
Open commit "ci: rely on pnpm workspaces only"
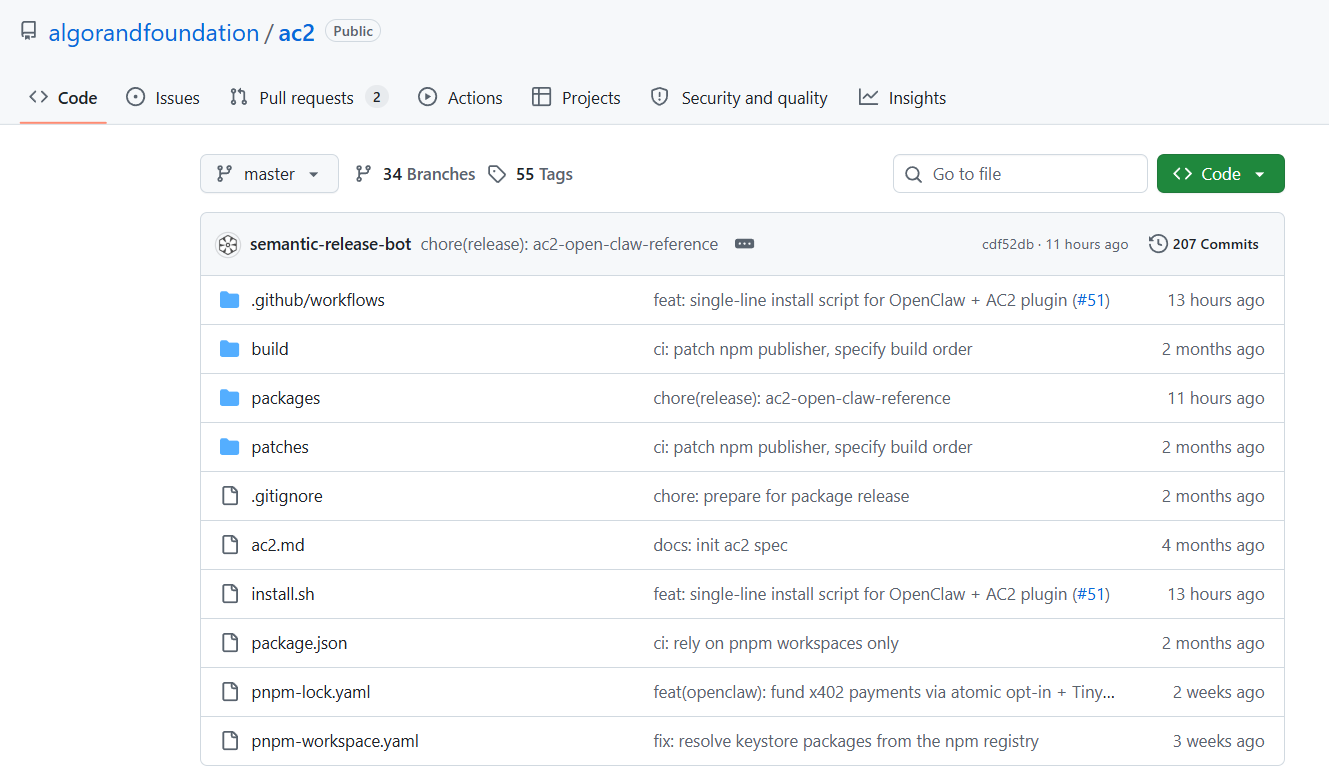(776, 643)
